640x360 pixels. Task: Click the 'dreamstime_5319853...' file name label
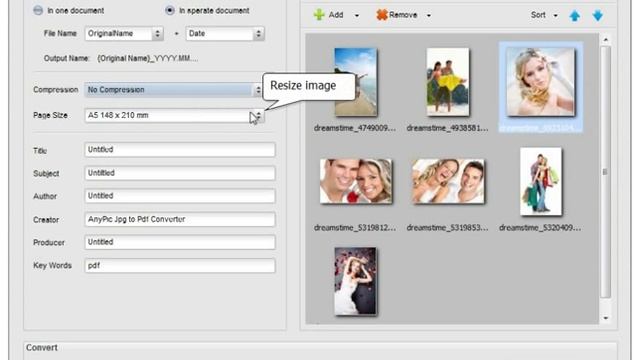point(447,227)
